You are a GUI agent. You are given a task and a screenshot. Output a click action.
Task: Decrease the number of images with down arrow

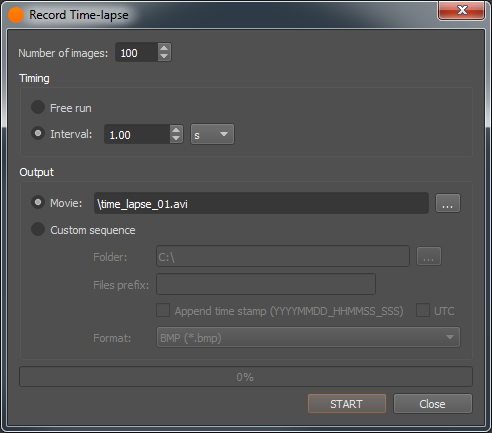click(x=164, y=57)
